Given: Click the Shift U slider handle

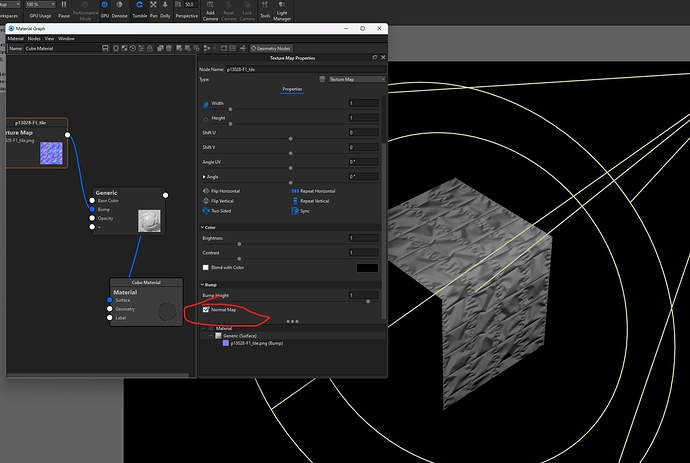Looking at the screenshot, I should coord(290,139).
